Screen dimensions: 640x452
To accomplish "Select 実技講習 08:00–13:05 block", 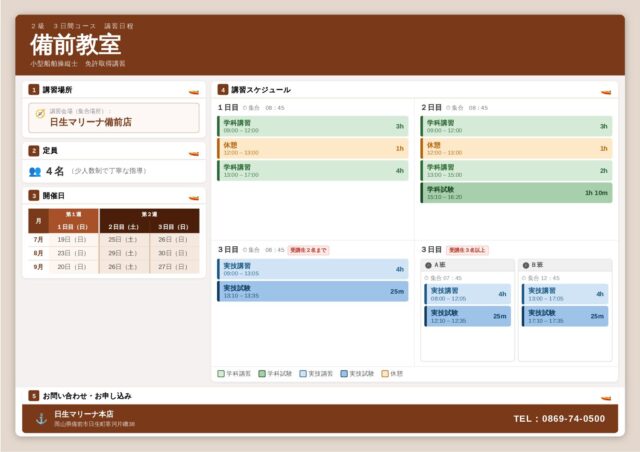I will 313,269.
